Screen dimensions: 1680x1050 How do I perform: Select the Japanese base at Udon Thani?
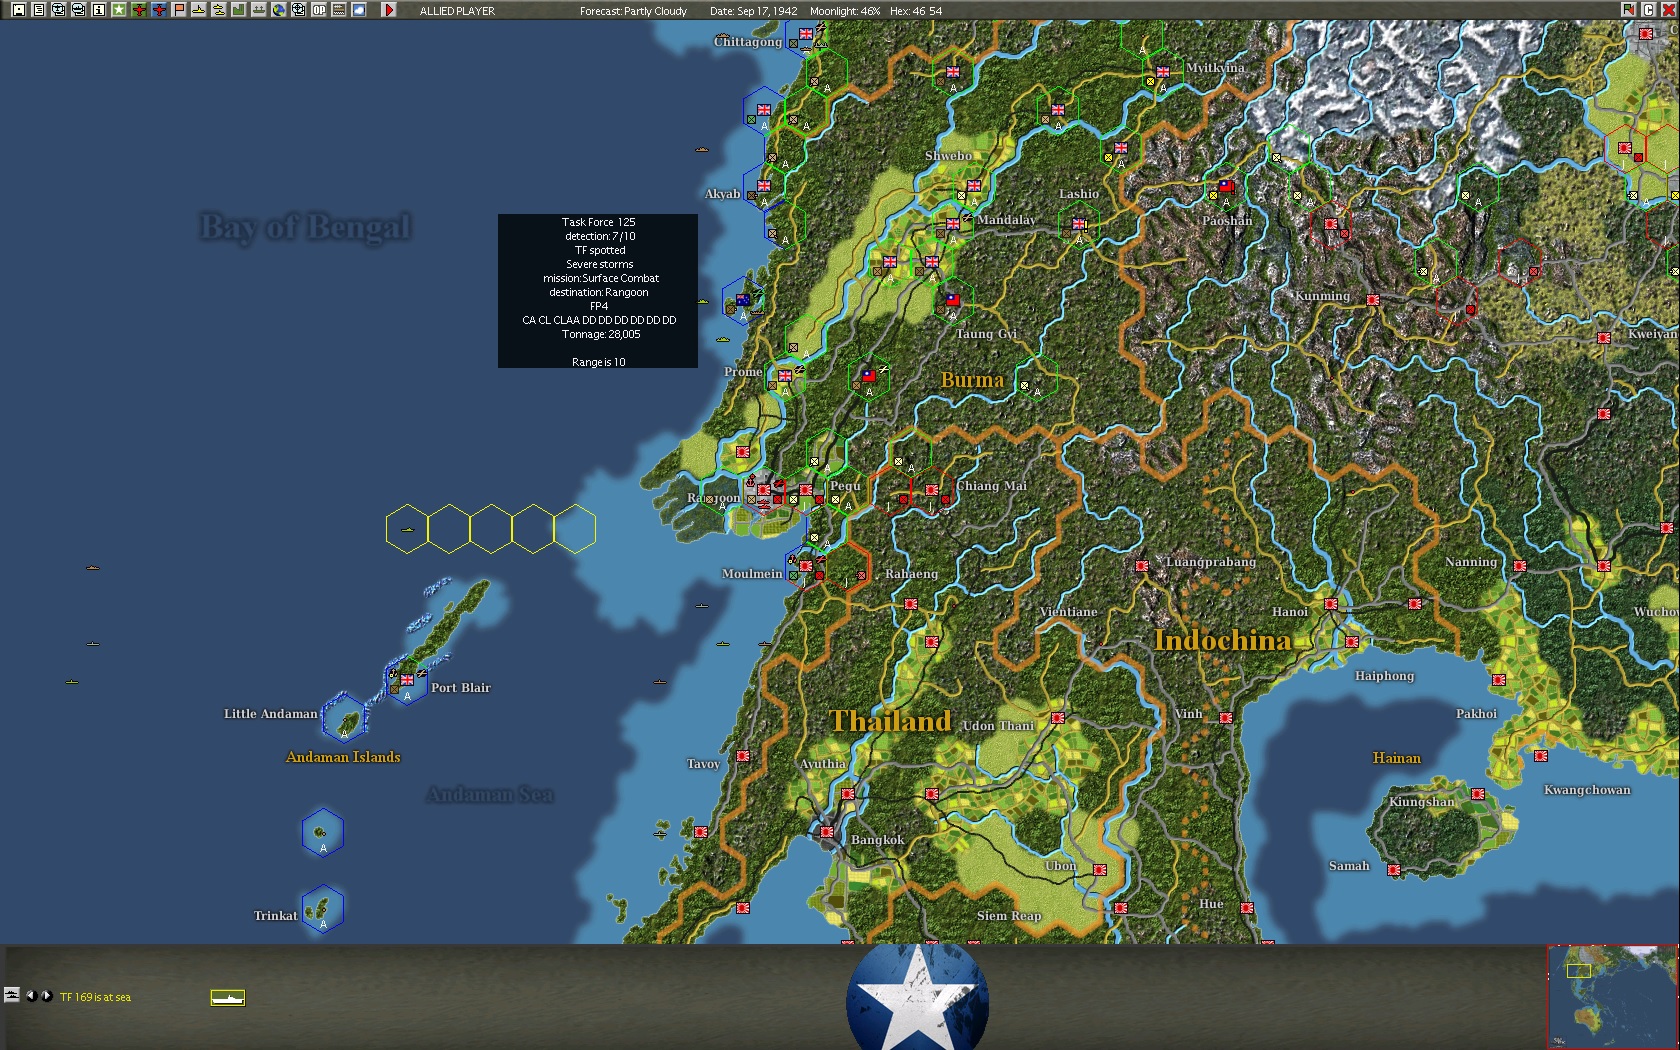pyautogui.click(x=1057, y=718)
